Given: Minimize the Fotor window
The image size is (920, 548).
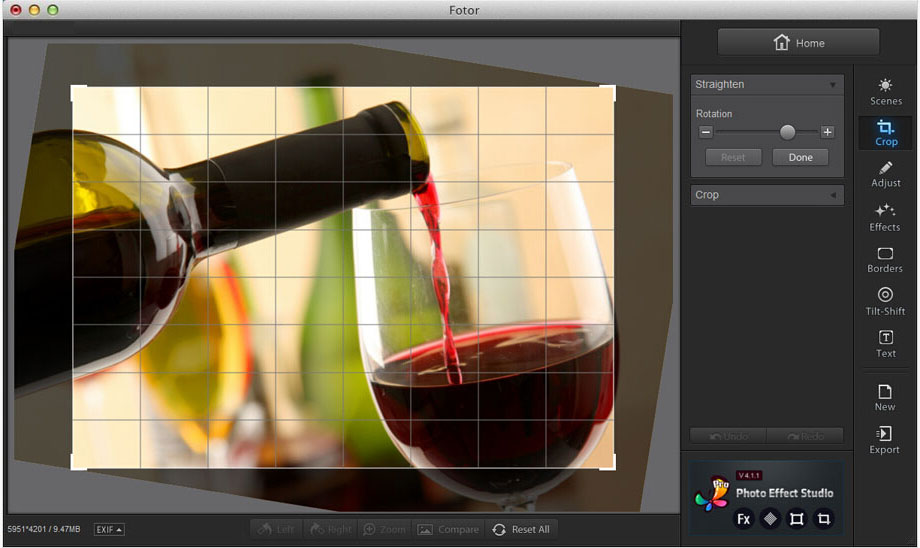Looking at the screenshot, I should pyautogui.click(x=34, y=10).
